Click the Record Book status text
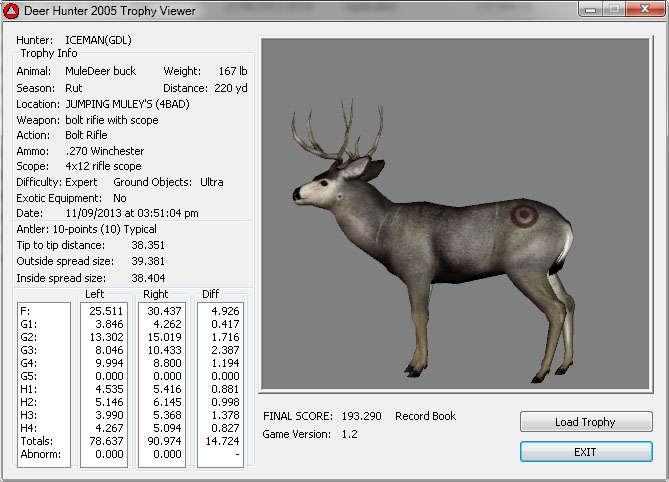Image resolution: width=669 pixels, height=482 pixels. coord(428,415)
